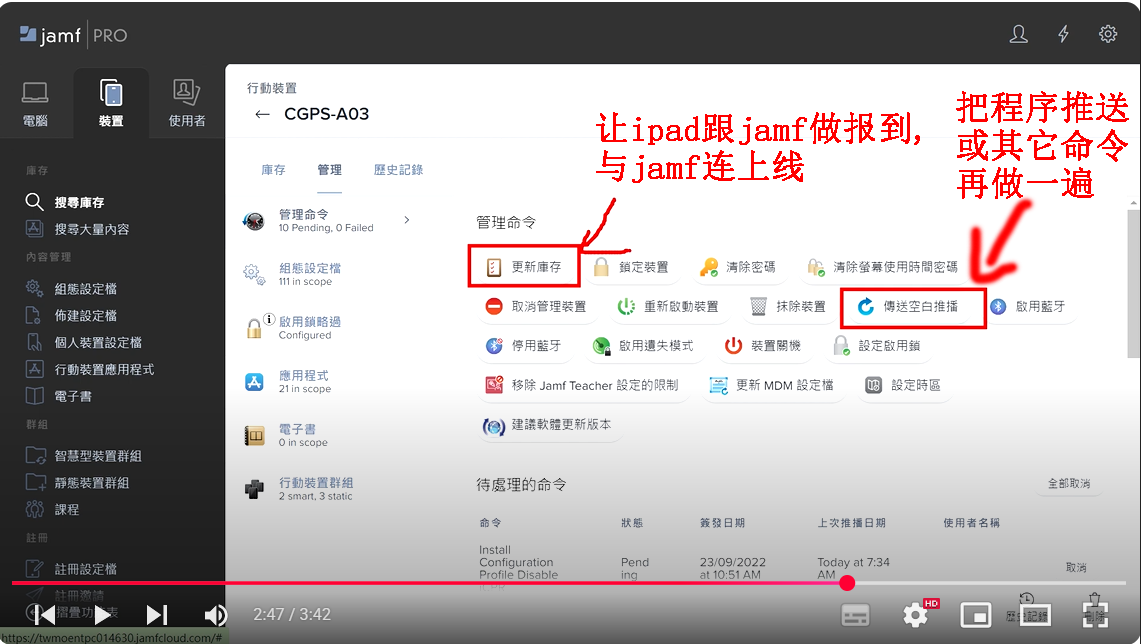The width and height of the screenshot is (1141, 644).
Task: Click 清除螢幕使用時間密碼 command
Action: tap(883, 267)
